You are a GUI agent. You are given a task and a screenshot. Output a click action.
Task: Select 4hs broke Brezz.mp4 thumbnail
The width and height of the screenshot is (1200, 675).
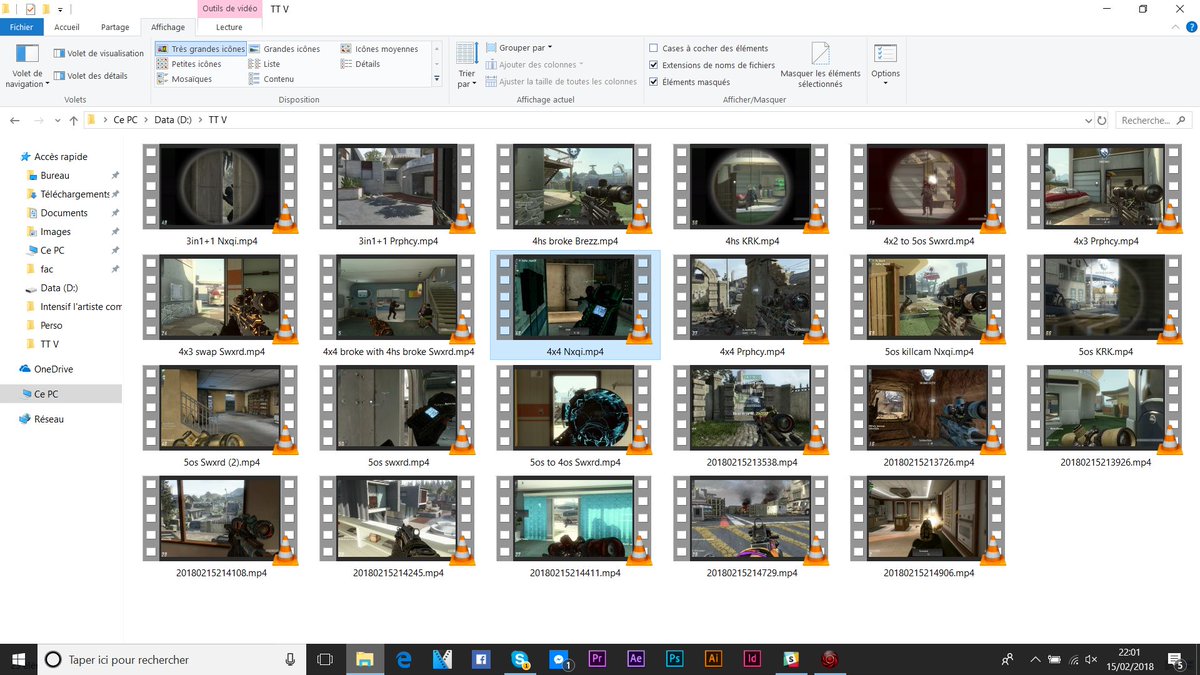click(574, 188)
